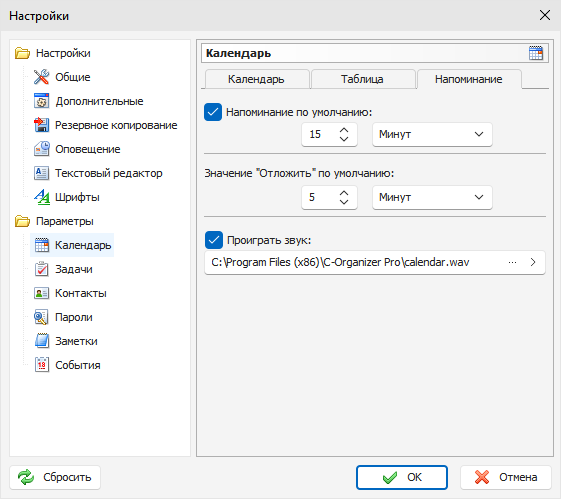Screen dimensions: 561x499
Task: Click the Заметки notepad icon
Action: (x=42, y=341)
